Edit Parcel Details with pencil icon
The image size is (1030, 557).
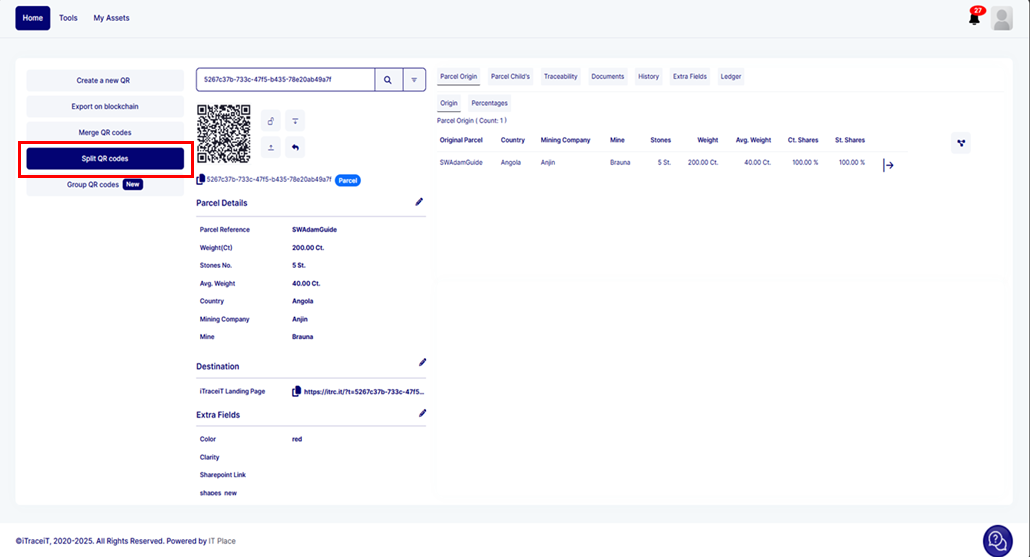420,202
